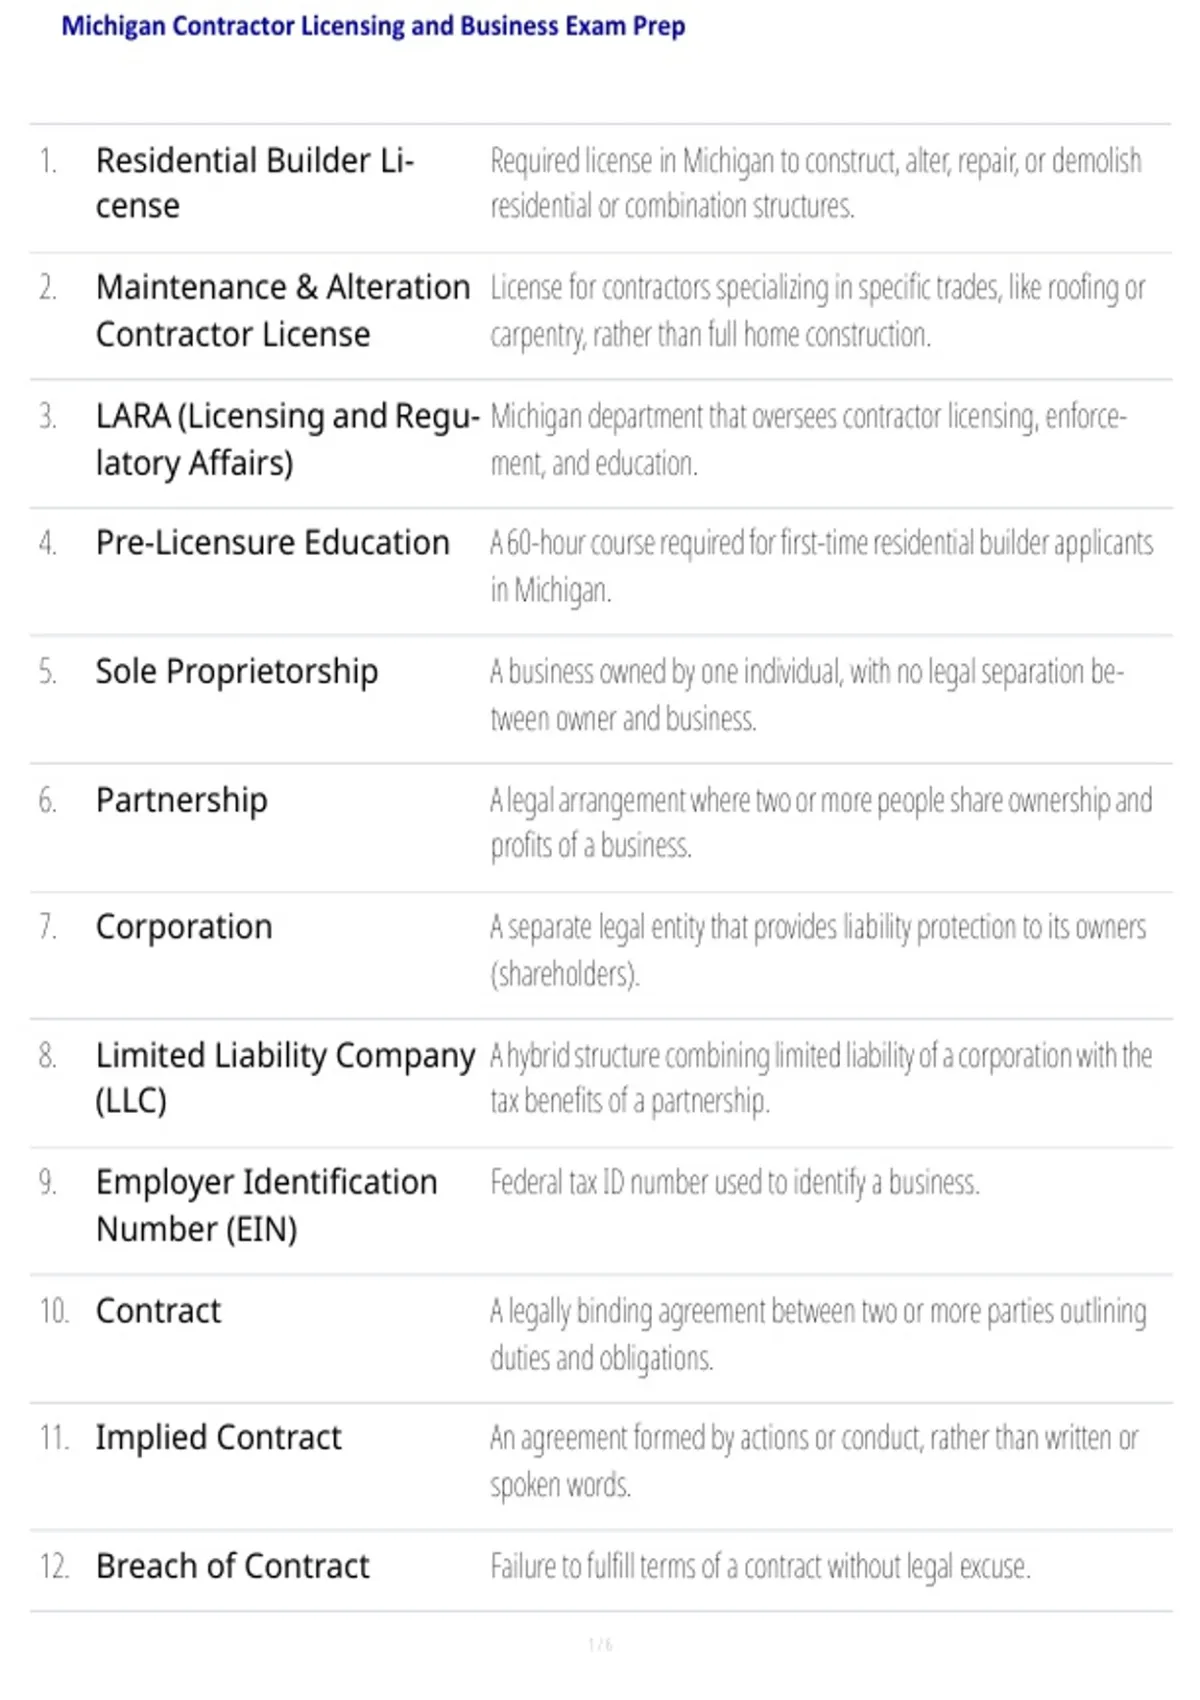Select the Pre-Licensure Education term
Screen dimensions: 1200x1700
tap(272, 543)
